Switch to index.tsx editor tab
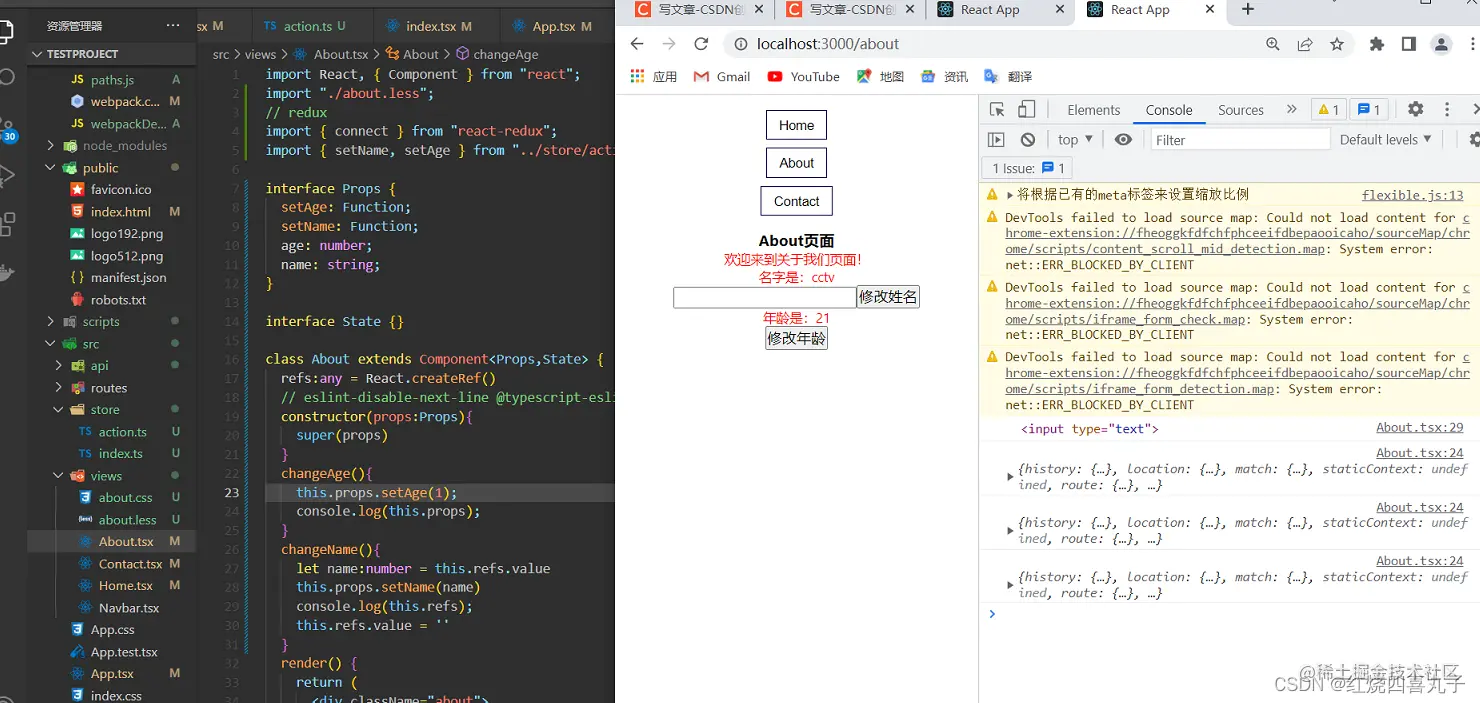 click(x=437, y=26)
